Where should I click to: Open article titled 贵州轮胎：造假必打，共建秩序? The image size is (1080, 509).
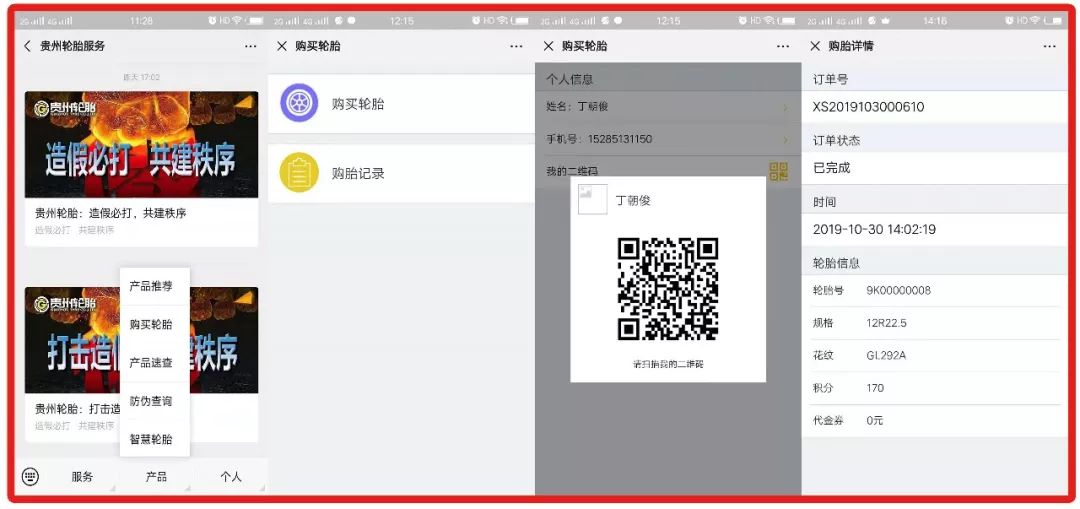click(110, 213)
